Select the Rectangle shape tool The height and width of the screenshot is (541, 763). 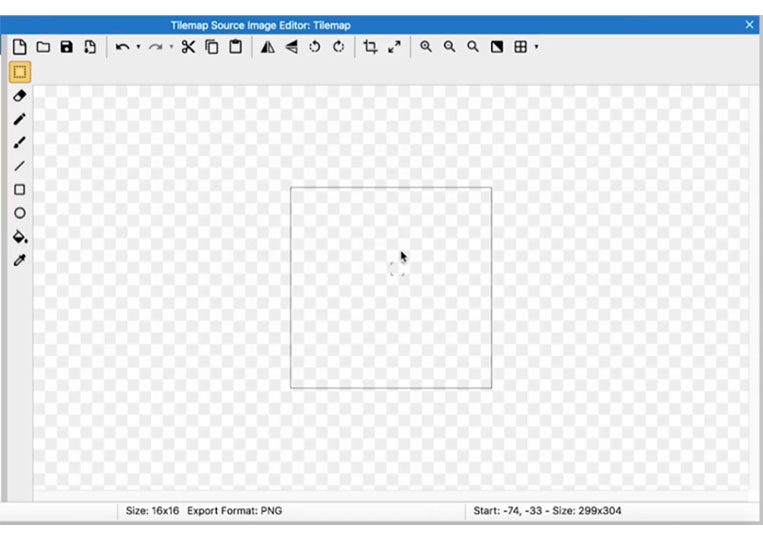click(x=19, y=189)
